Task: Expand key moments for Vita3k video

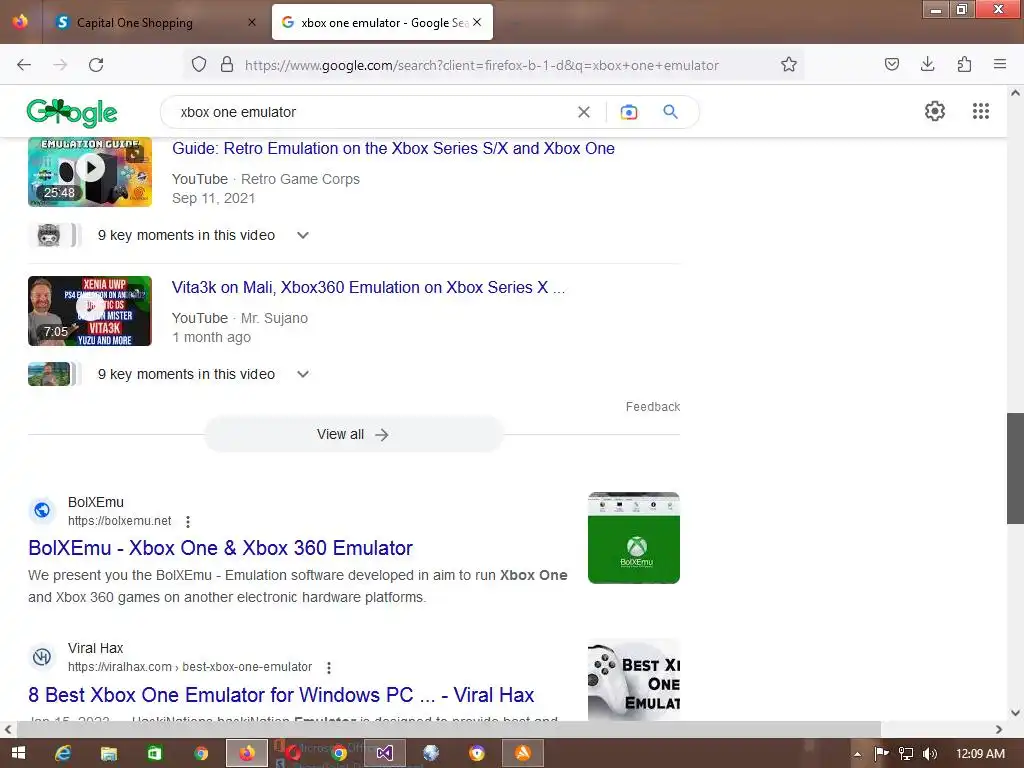Action: tap(302, 374)
